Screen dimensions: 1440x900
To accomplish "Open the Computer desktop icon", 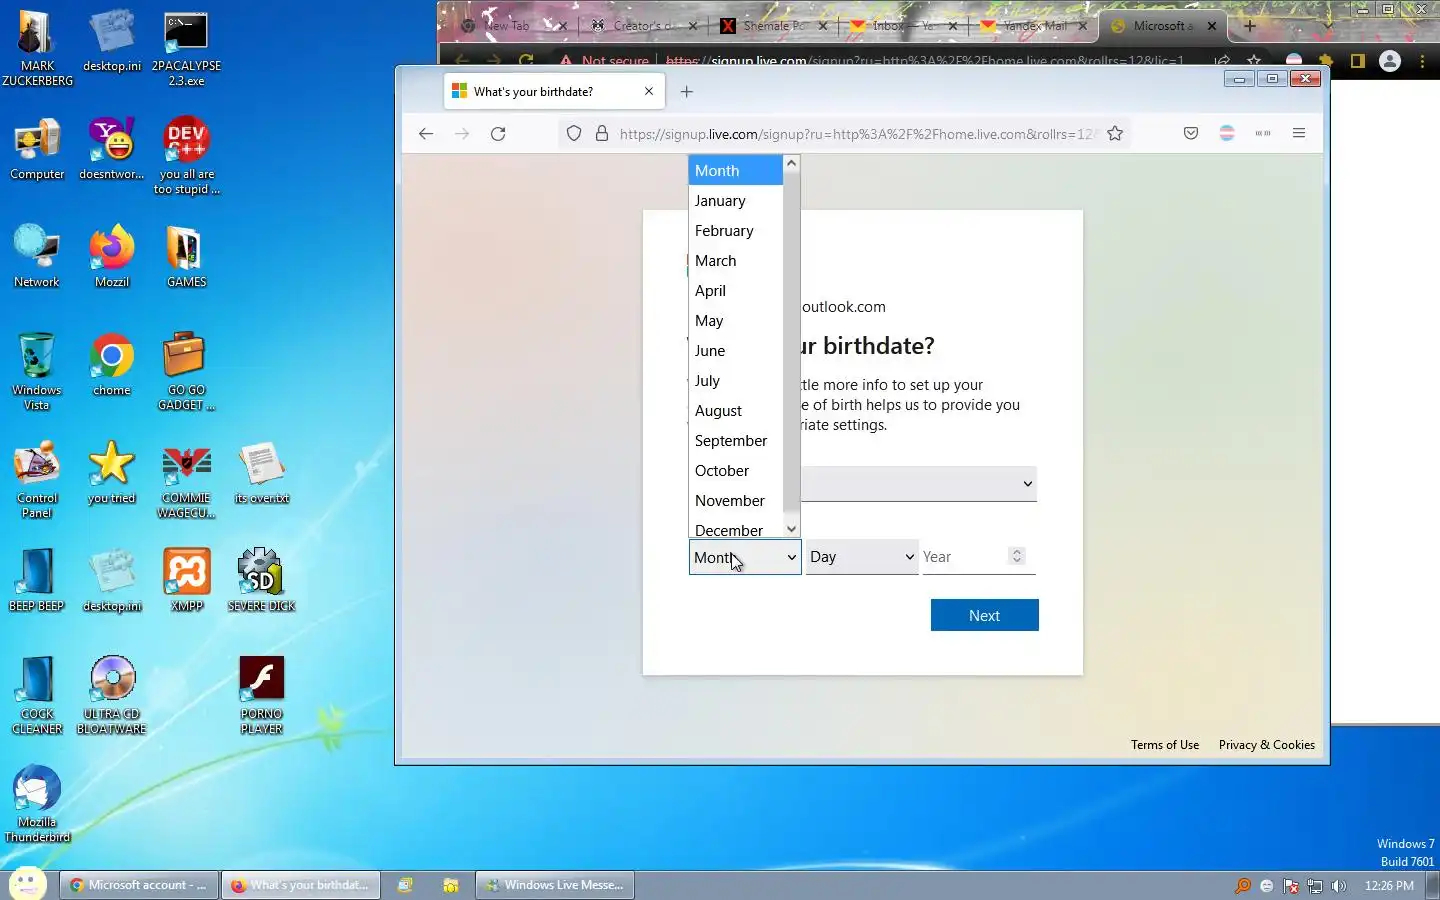I will tap(37, 150).
